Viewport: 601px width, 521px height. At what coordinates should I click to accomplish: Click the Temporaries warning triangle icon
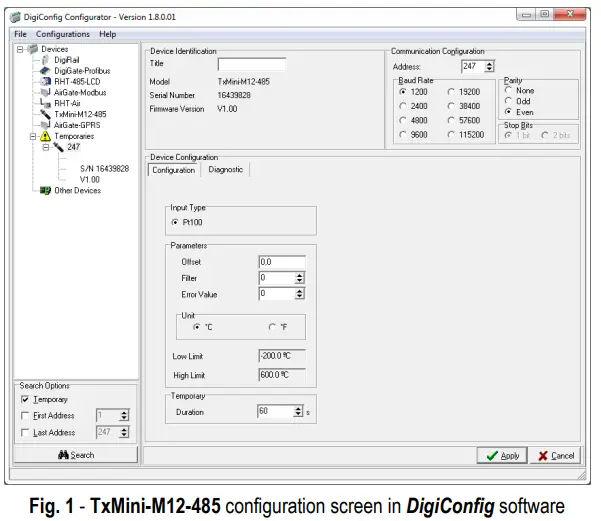[45, 136]
